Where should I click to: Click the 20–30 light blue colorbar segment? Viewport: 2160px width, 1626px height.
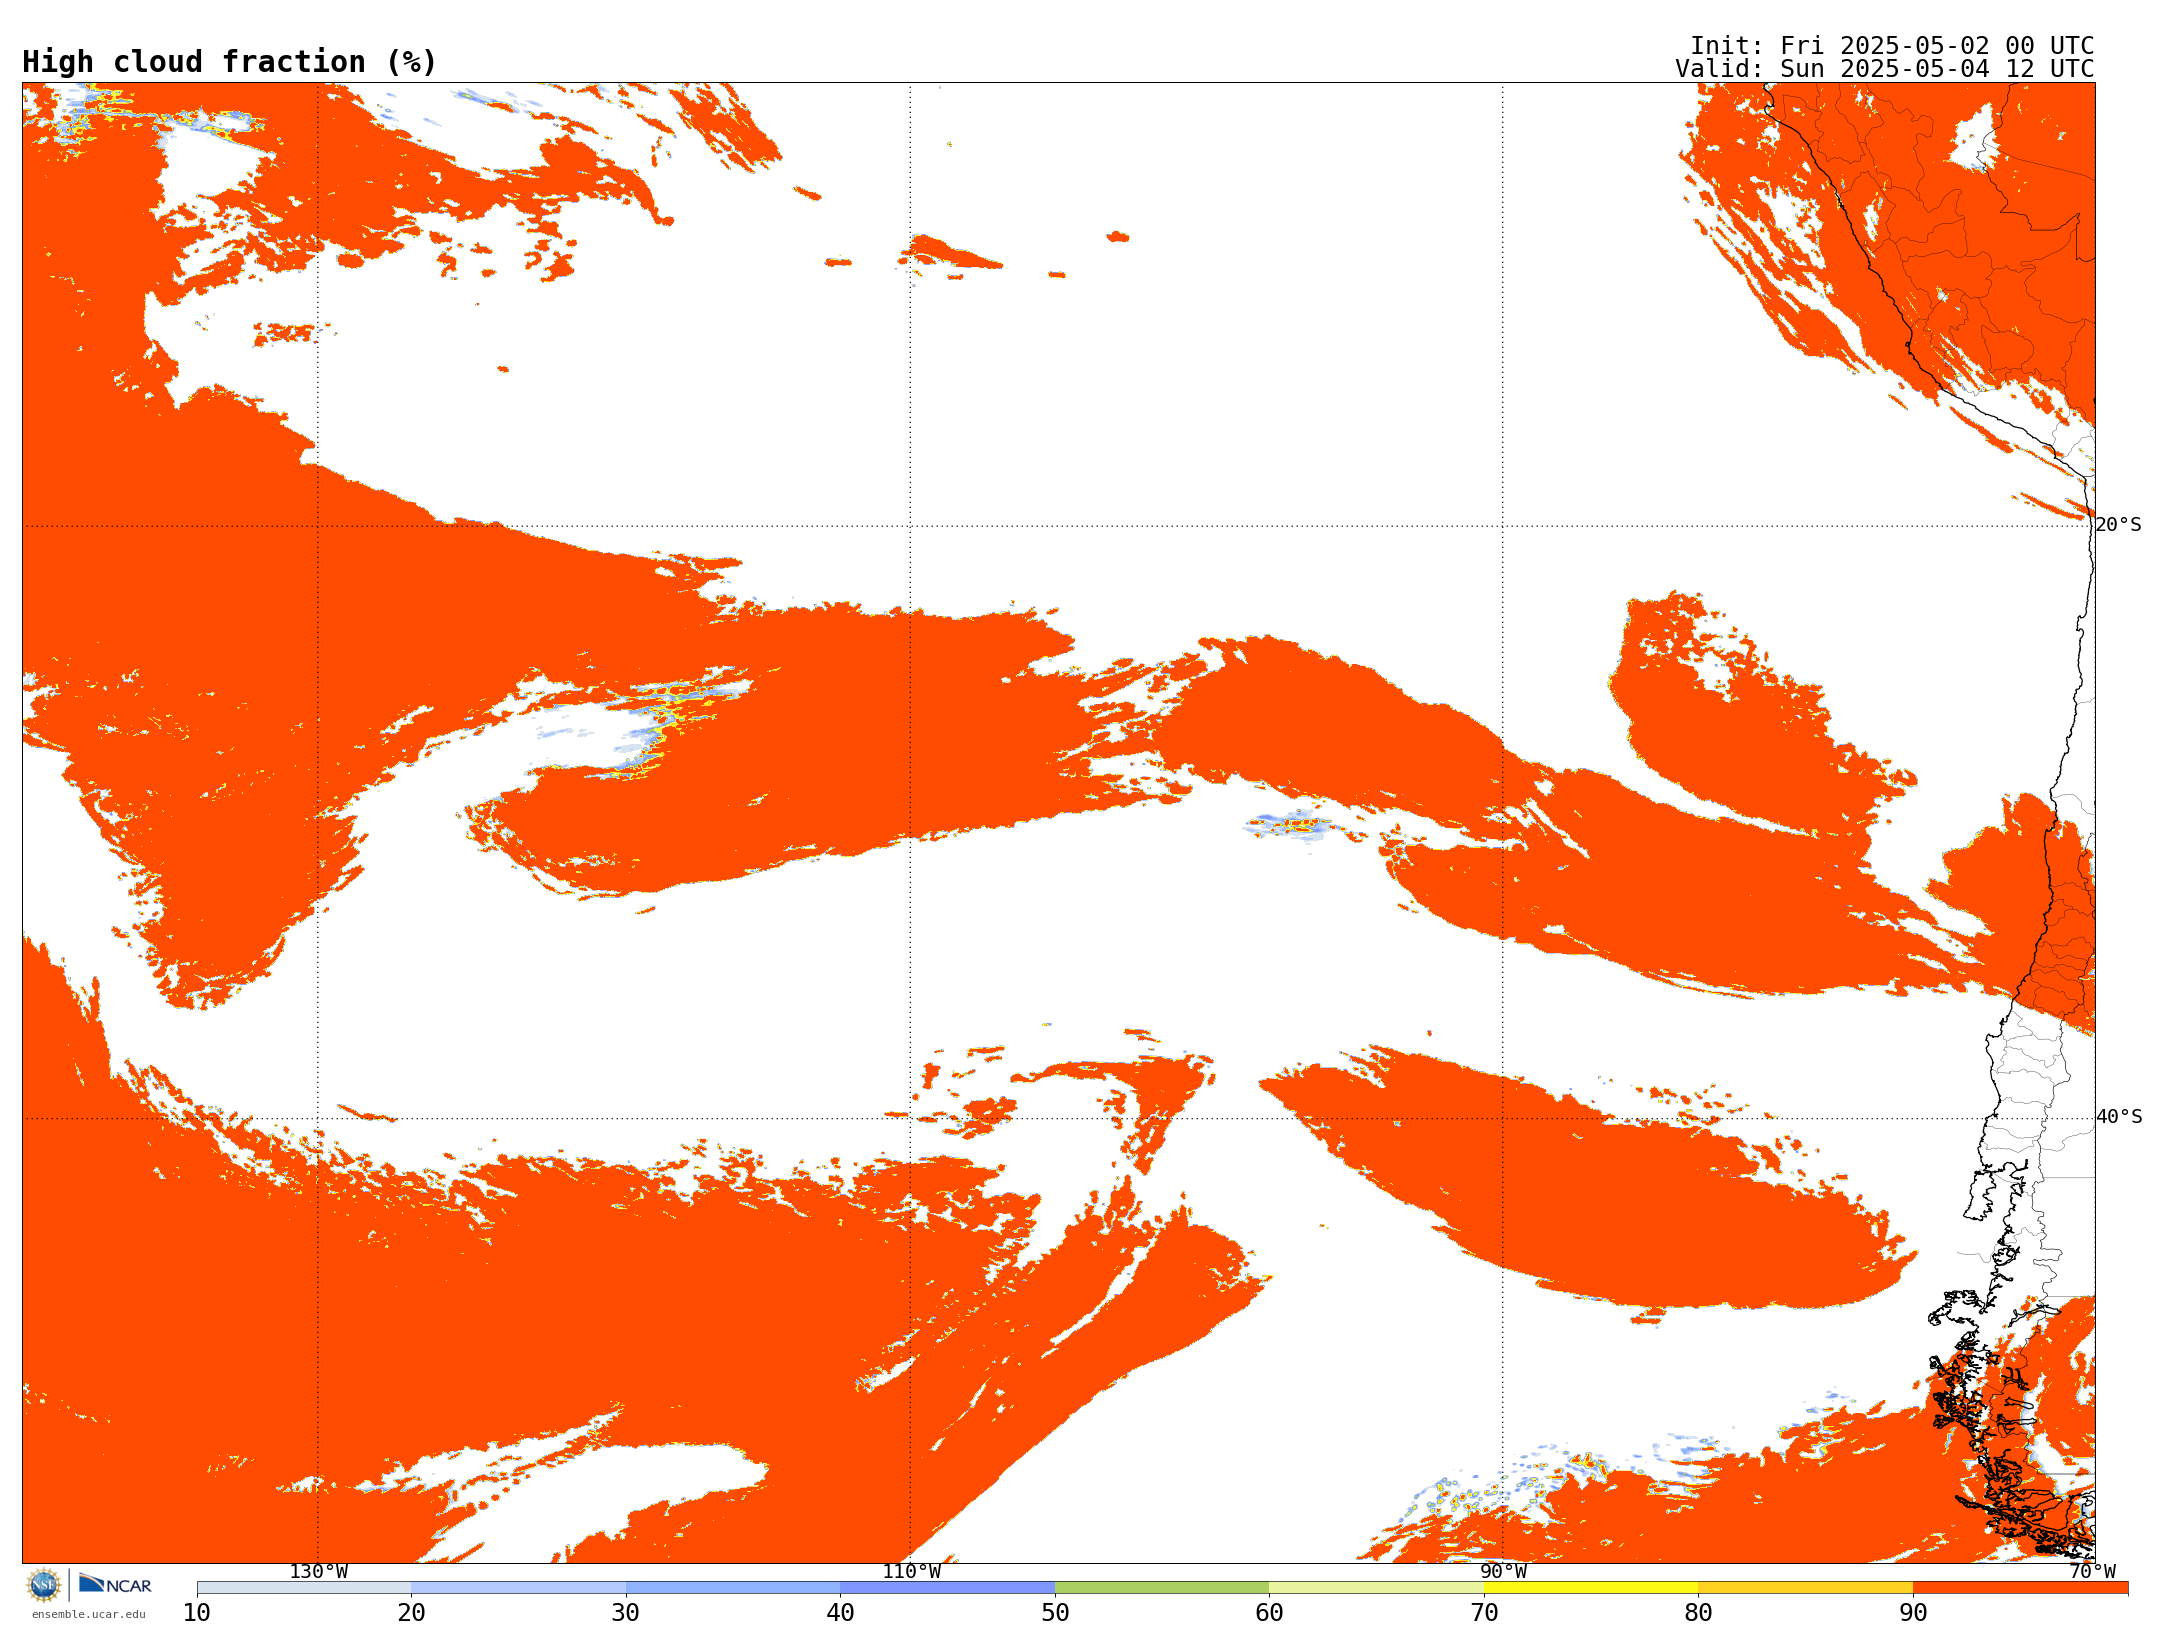[x=518, y=1588]
